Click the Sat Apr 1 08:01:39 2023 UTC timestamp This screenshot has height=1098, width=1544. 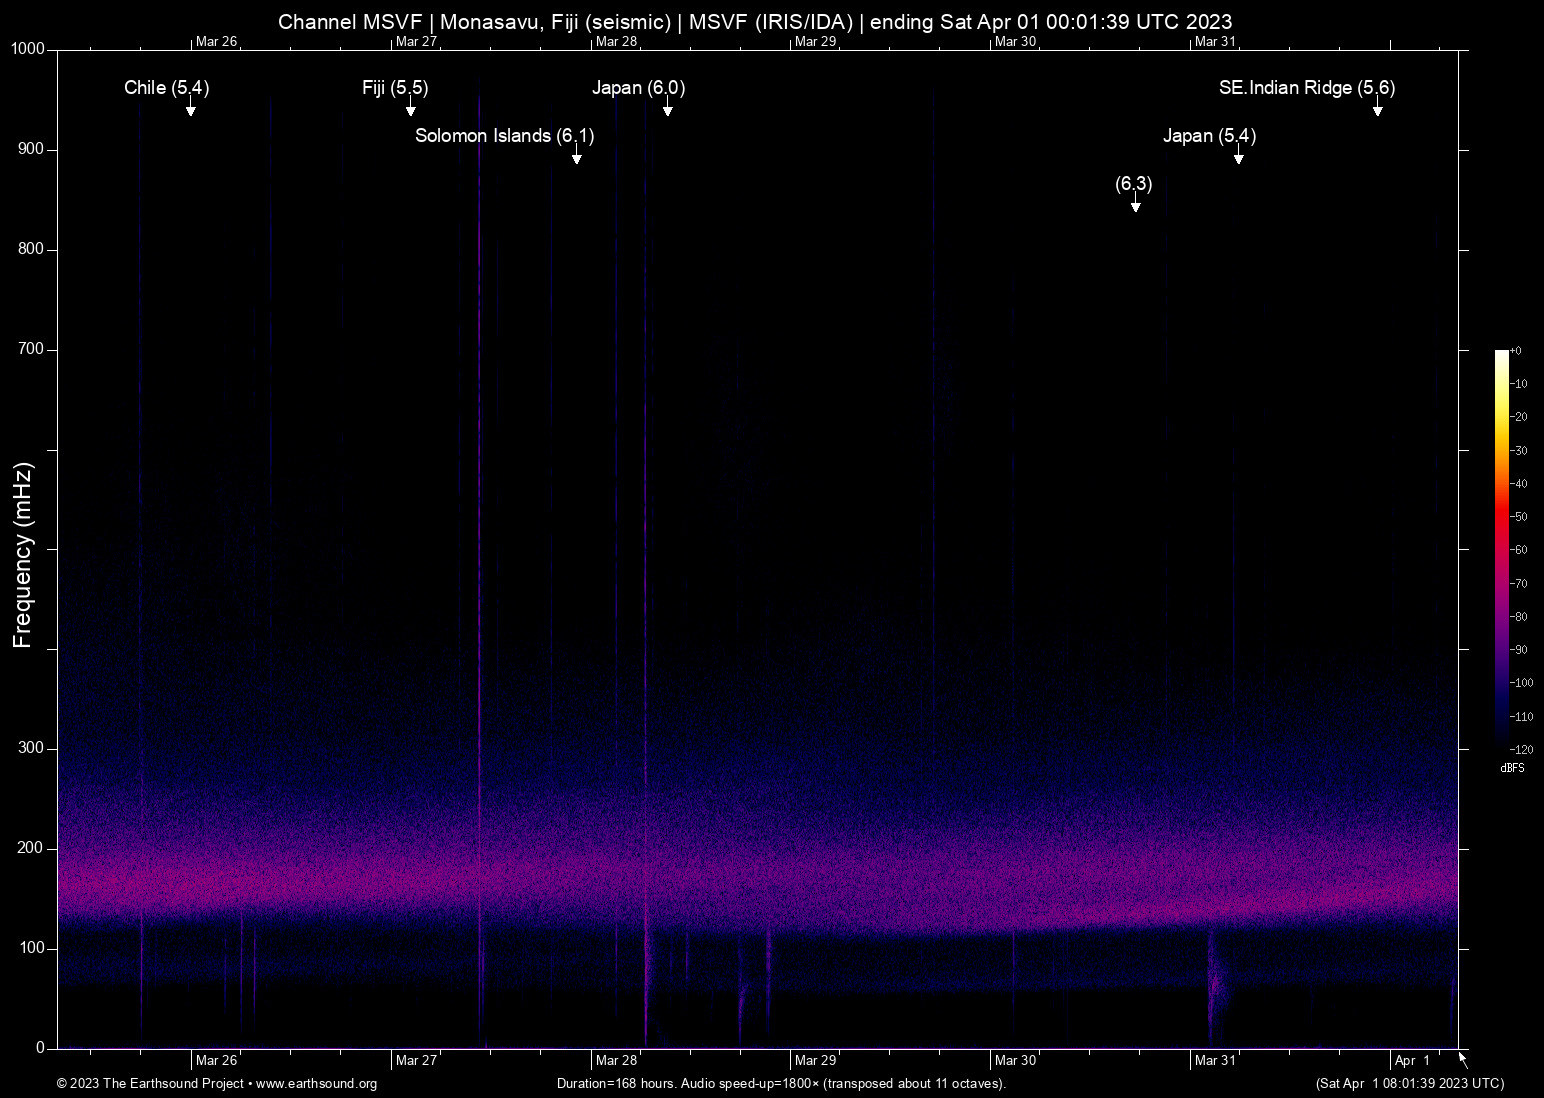(1410, 1084)
